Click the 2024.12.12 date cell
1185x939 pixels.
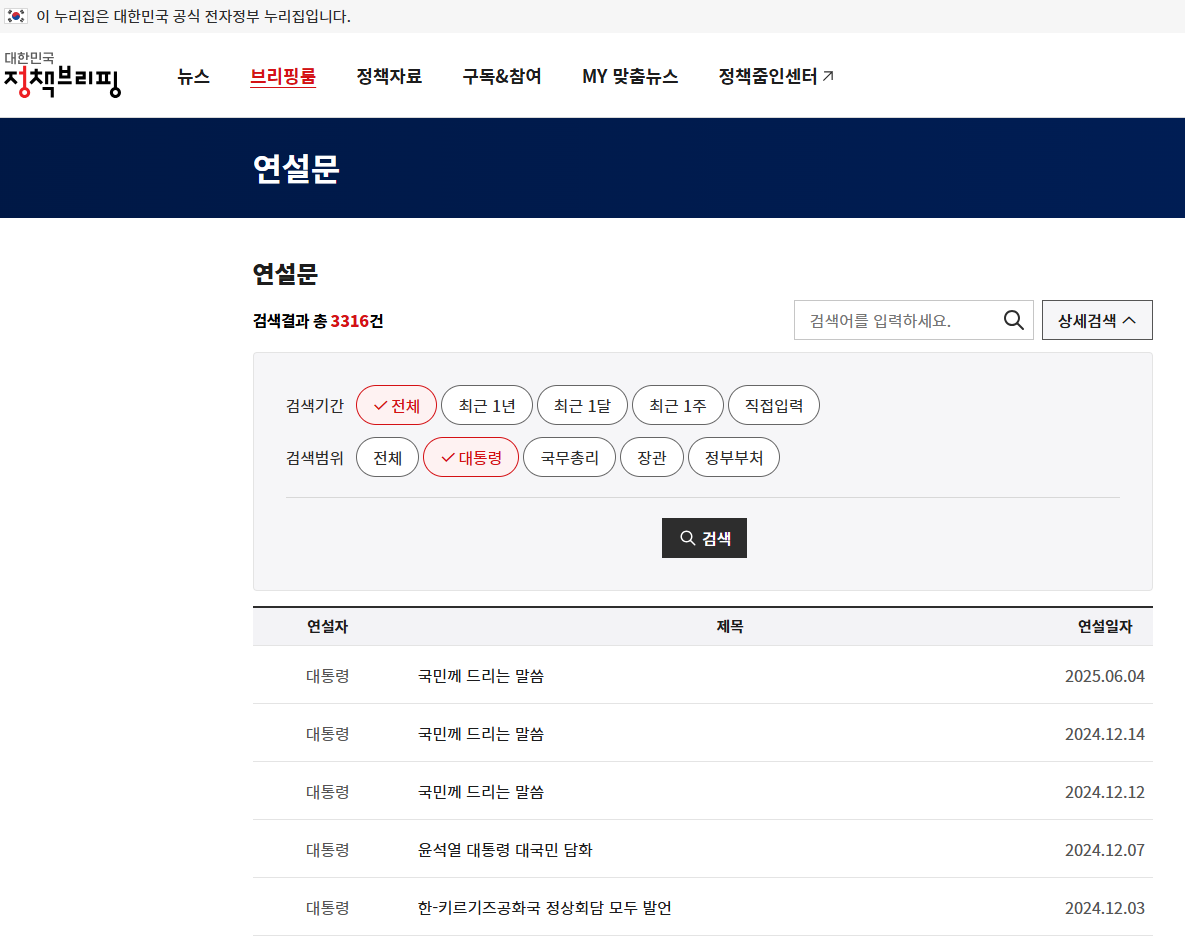pyautogui.click(x=1104, y=792)
